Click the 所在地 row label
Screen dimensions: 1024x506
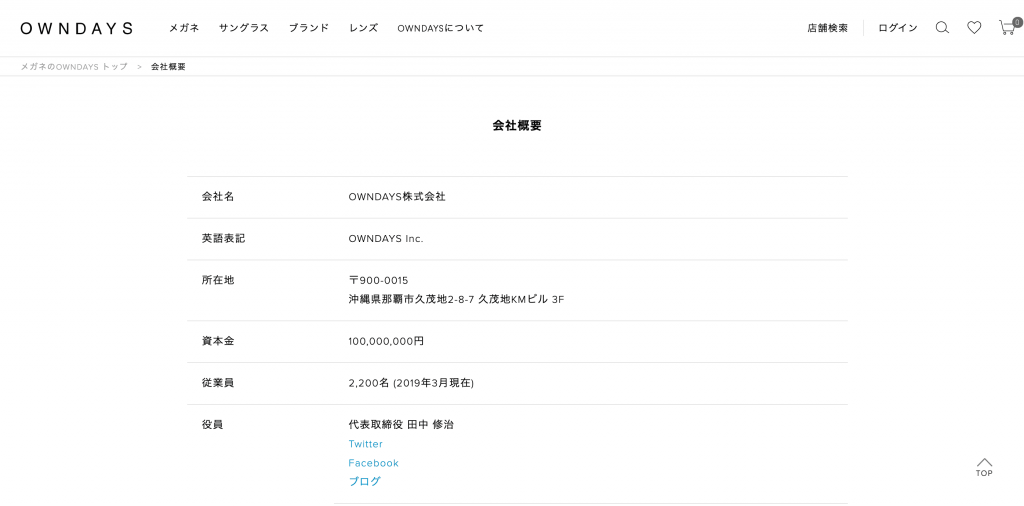218,280
